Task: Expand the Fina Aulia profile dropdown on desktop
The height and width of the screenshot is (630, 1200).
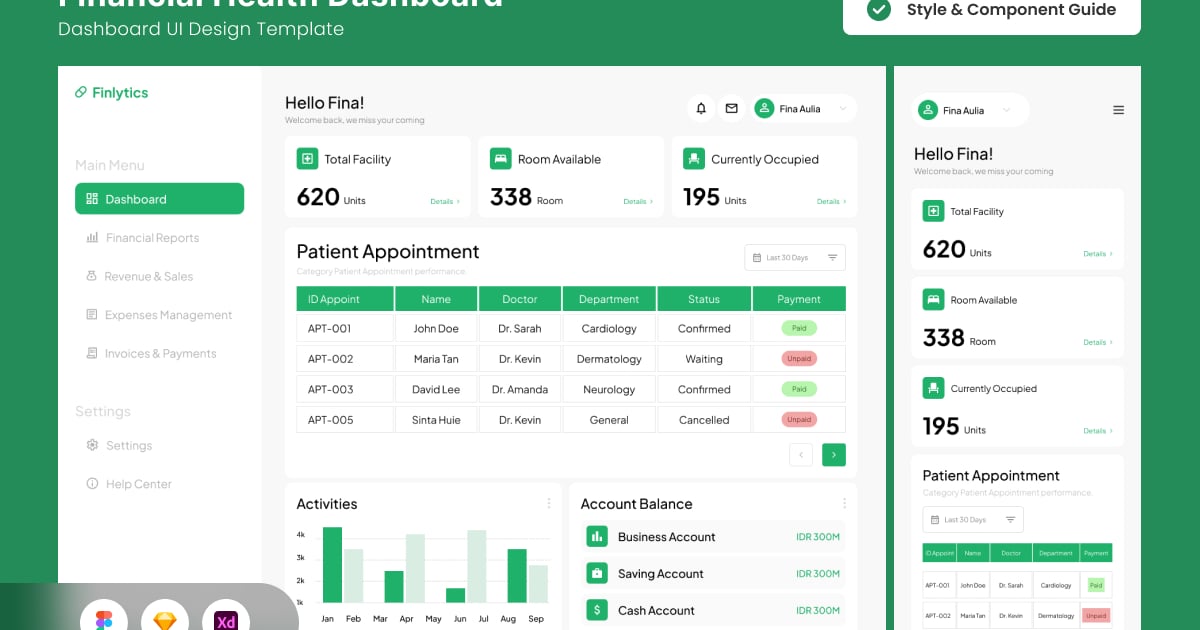Action: click(x=843, y=109)
